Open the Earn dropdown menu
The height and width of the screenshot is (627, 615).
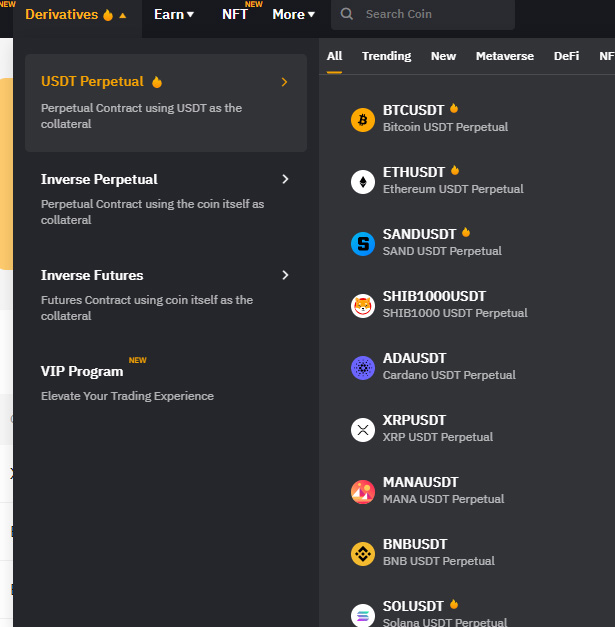coord(174,15)
